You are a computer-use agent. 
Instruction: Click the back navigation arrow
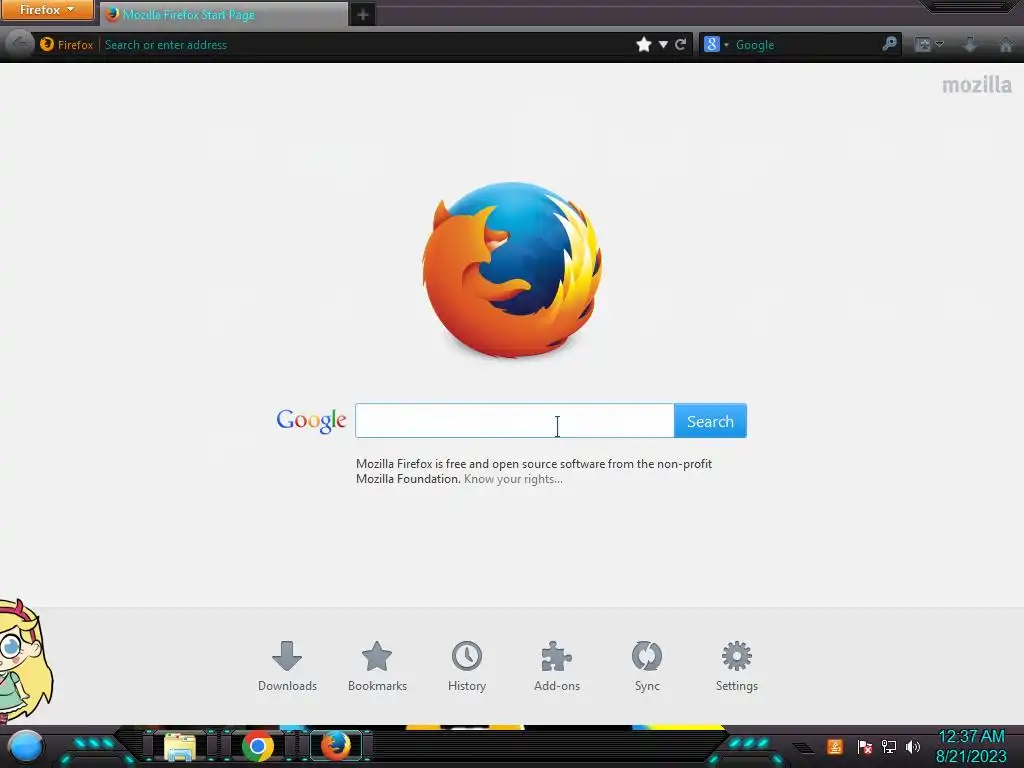pyautogui.click(x=19, y=44)
